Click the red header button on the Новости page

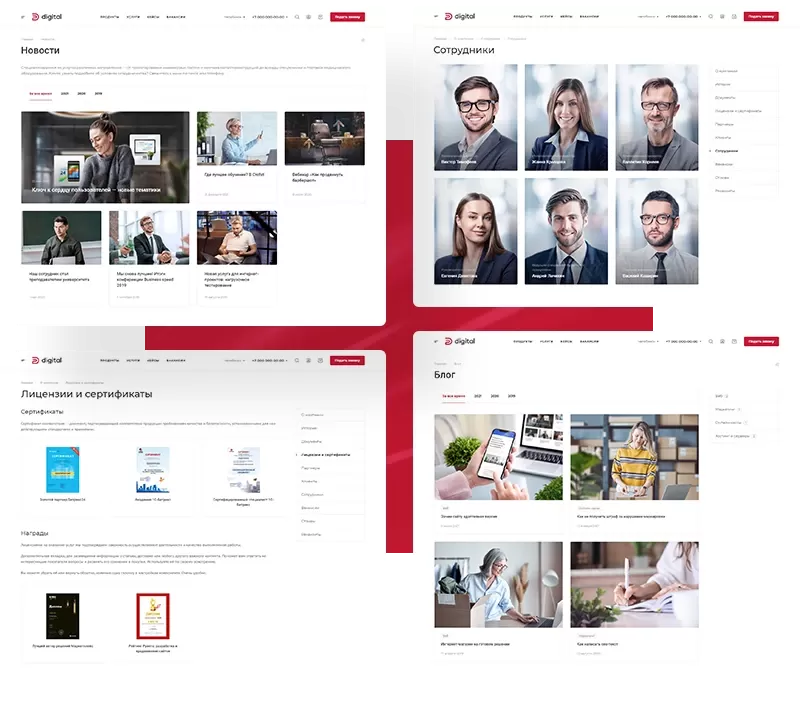click(347, 17)
